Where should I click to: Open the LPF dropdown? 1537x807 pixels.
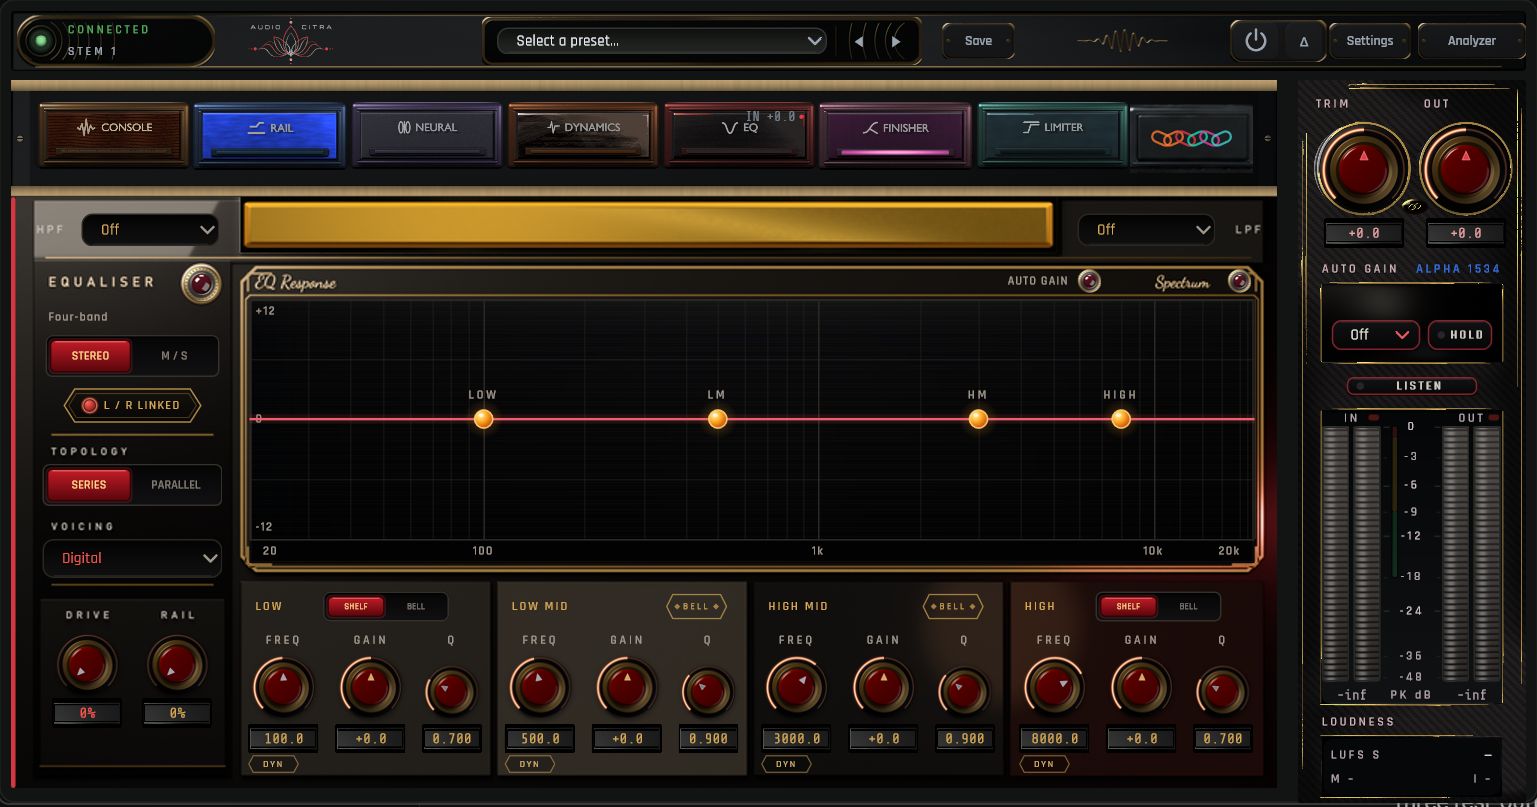point(1146,229)
